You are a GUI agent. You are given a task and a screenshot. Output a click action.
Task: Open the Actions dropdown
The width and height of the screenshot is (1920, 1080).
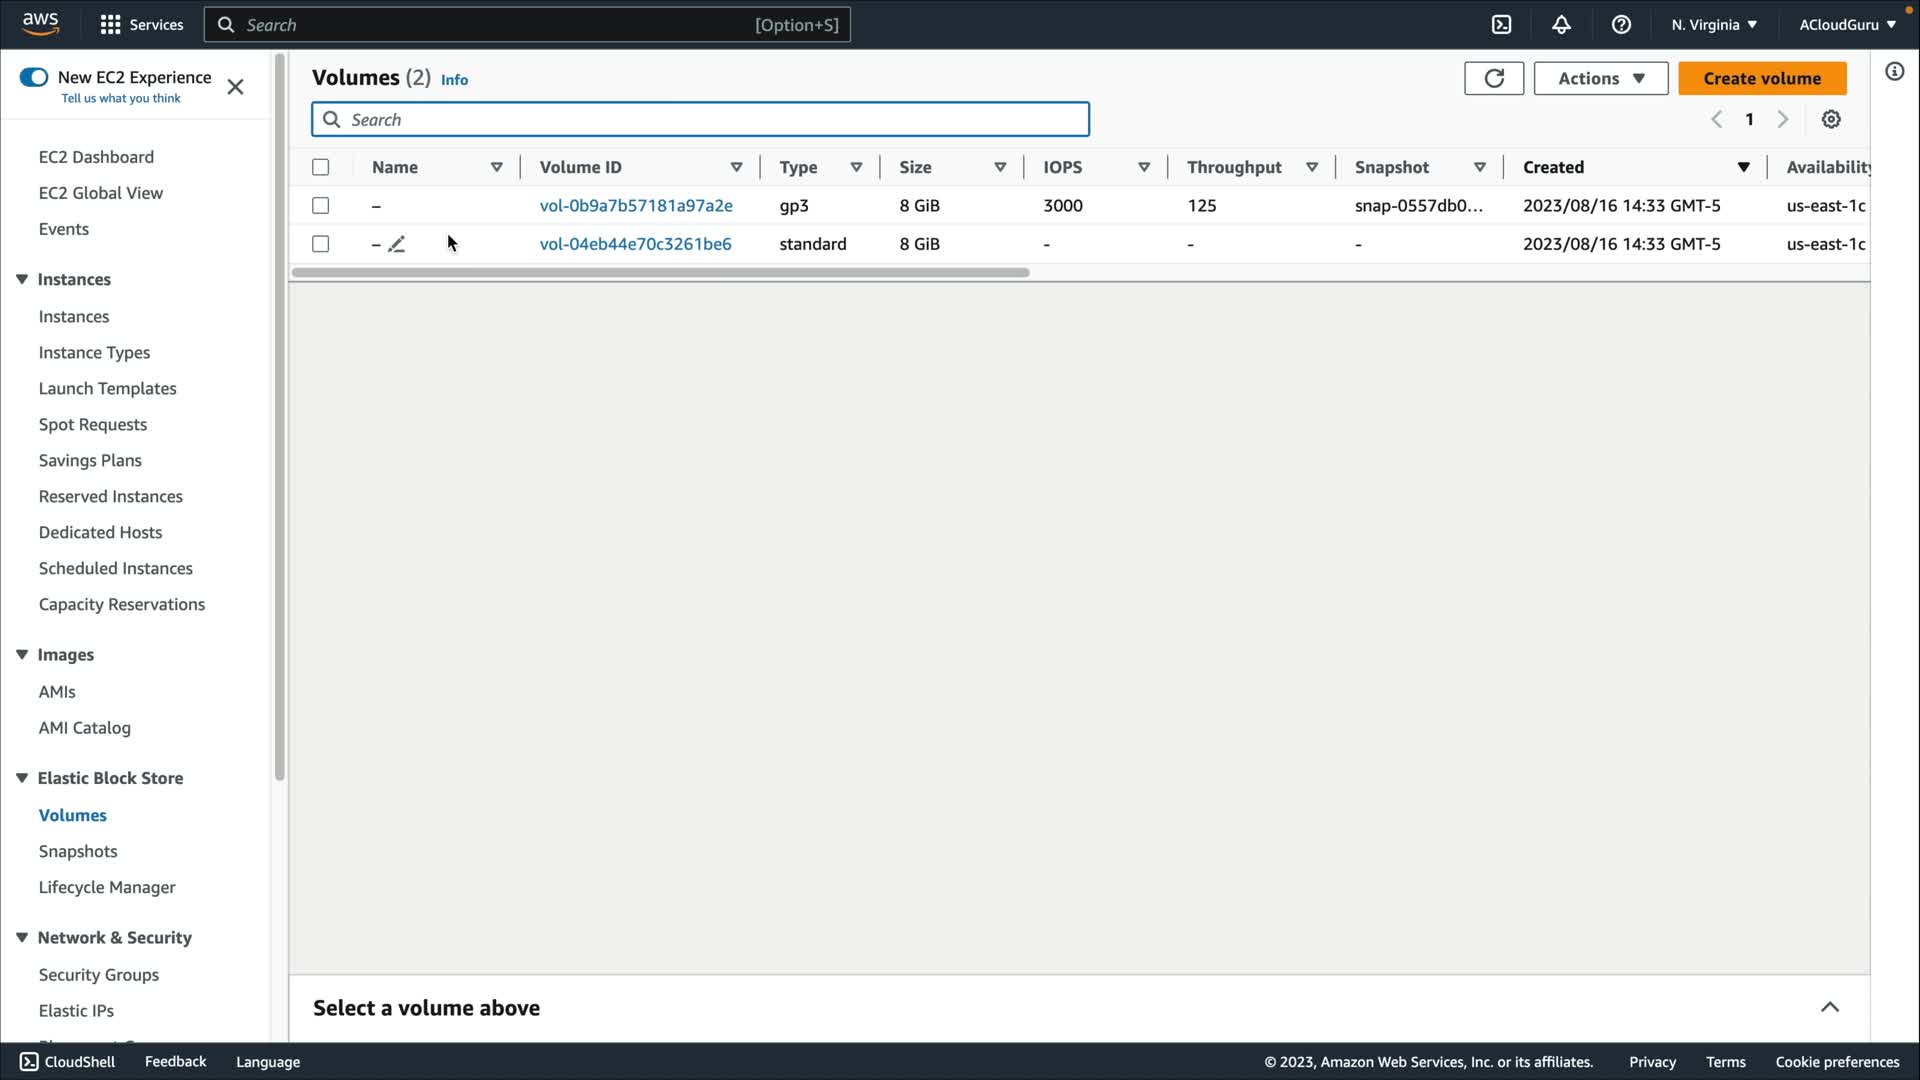tap(1600, 78)
